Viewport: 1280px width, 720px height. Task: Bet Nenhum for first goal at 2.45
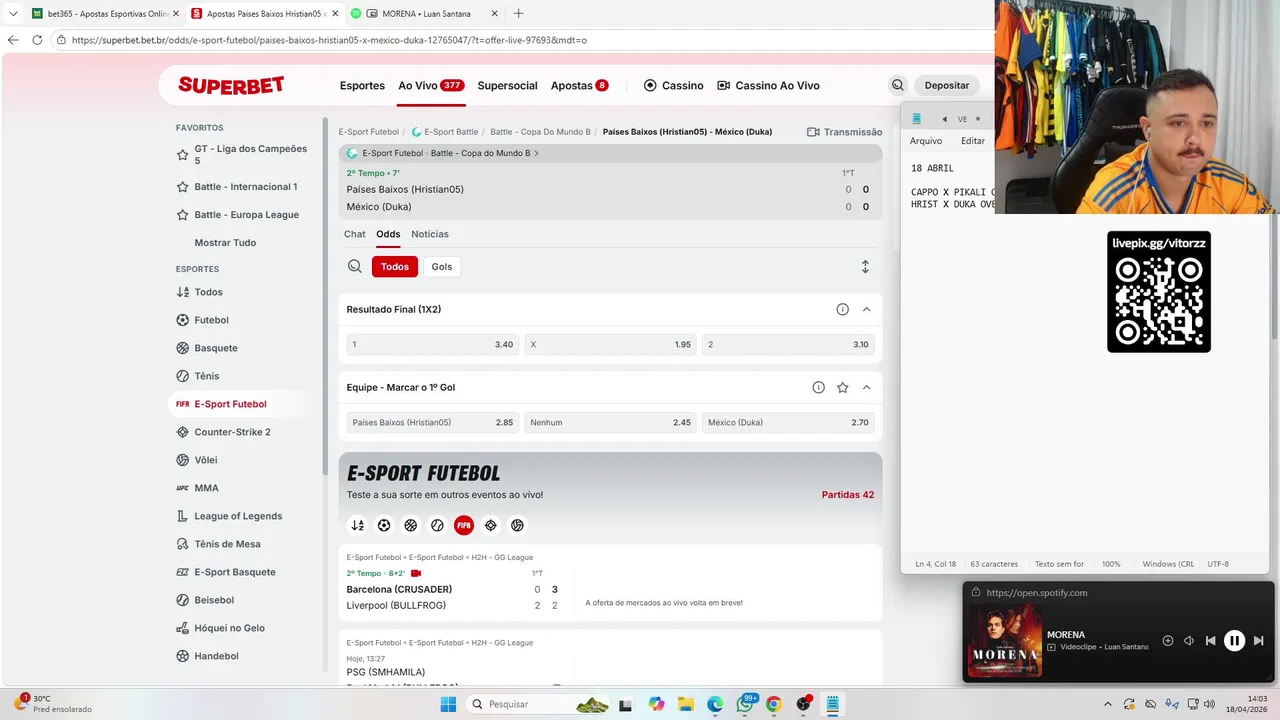[x=610, y=422]
